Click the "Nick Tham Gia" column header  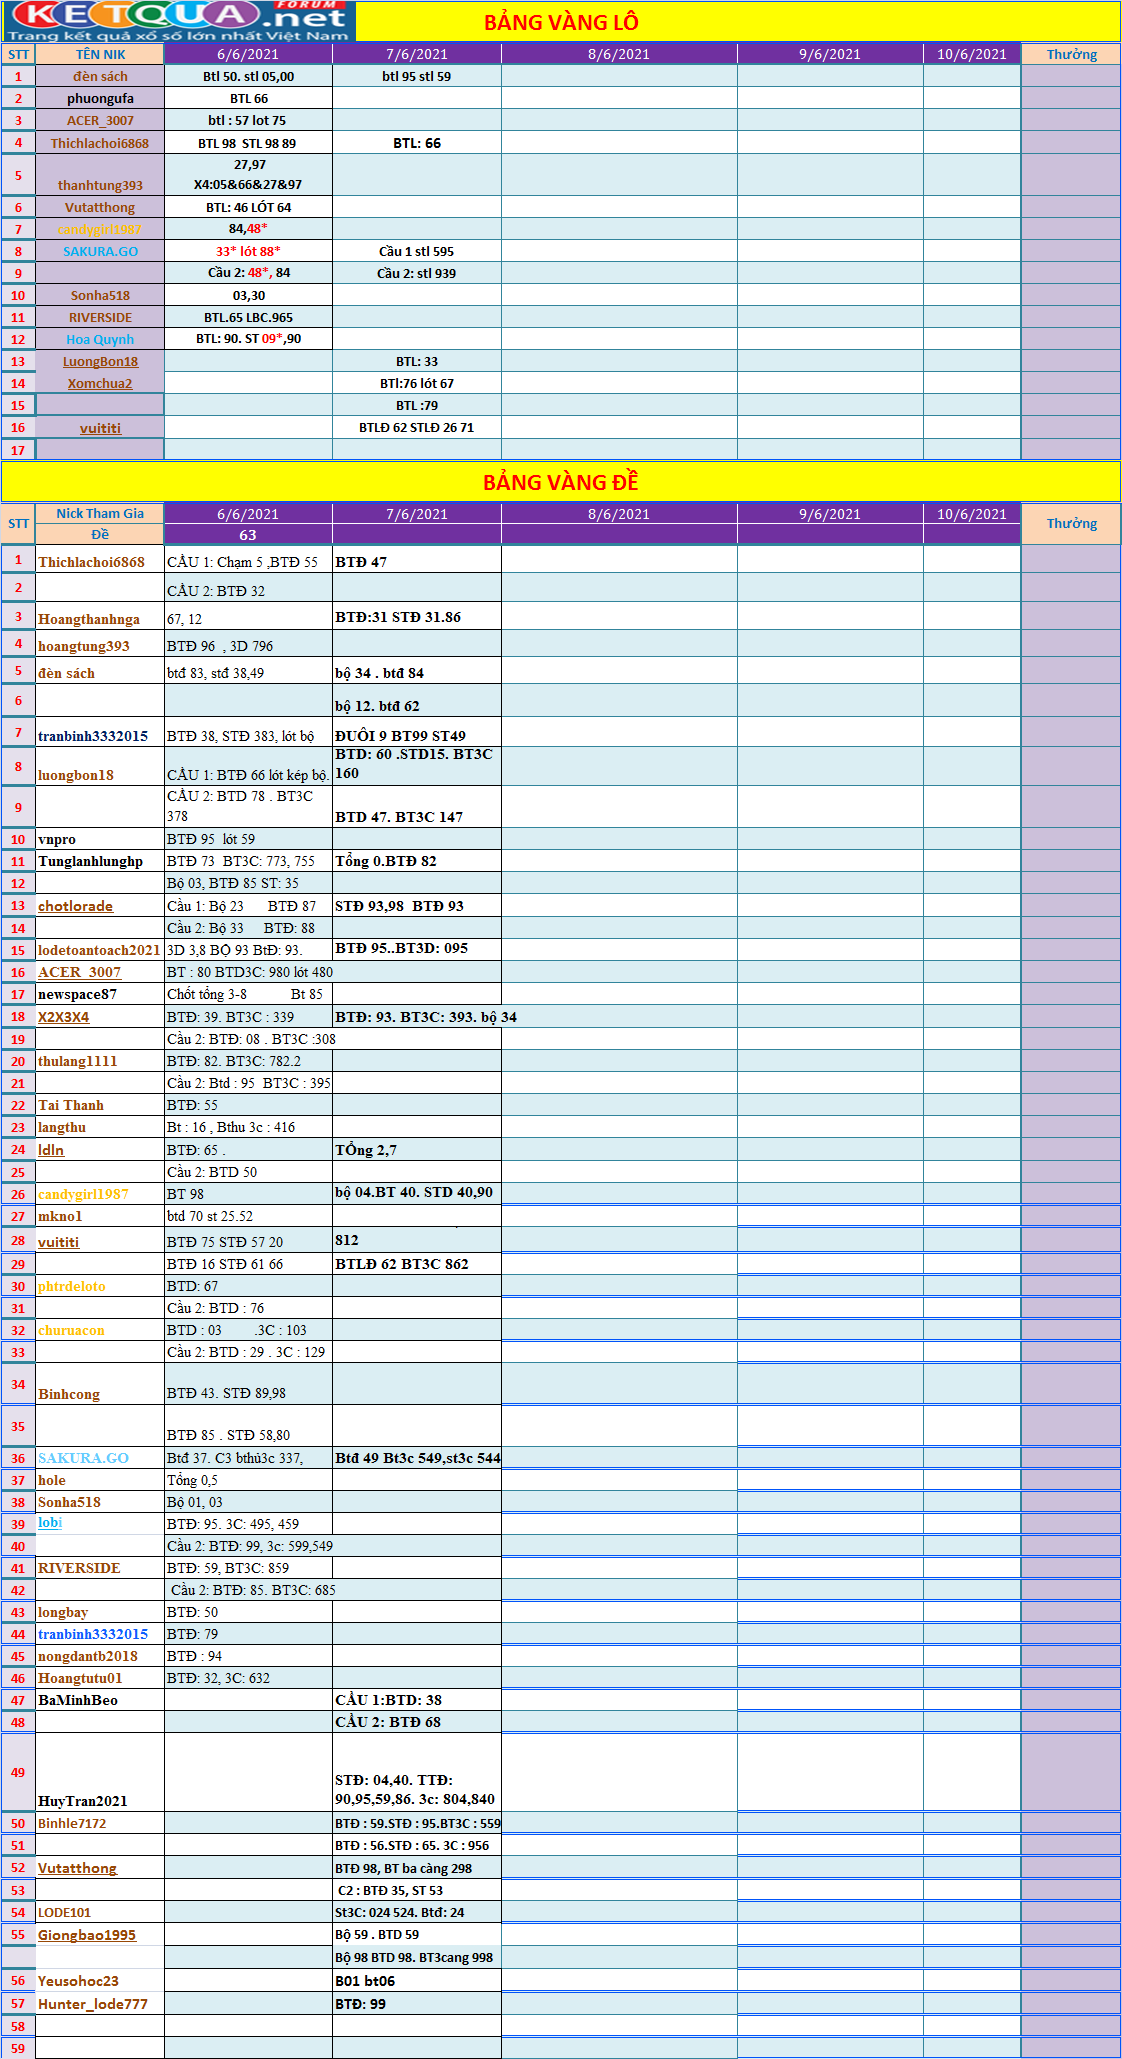pos(100,514)
